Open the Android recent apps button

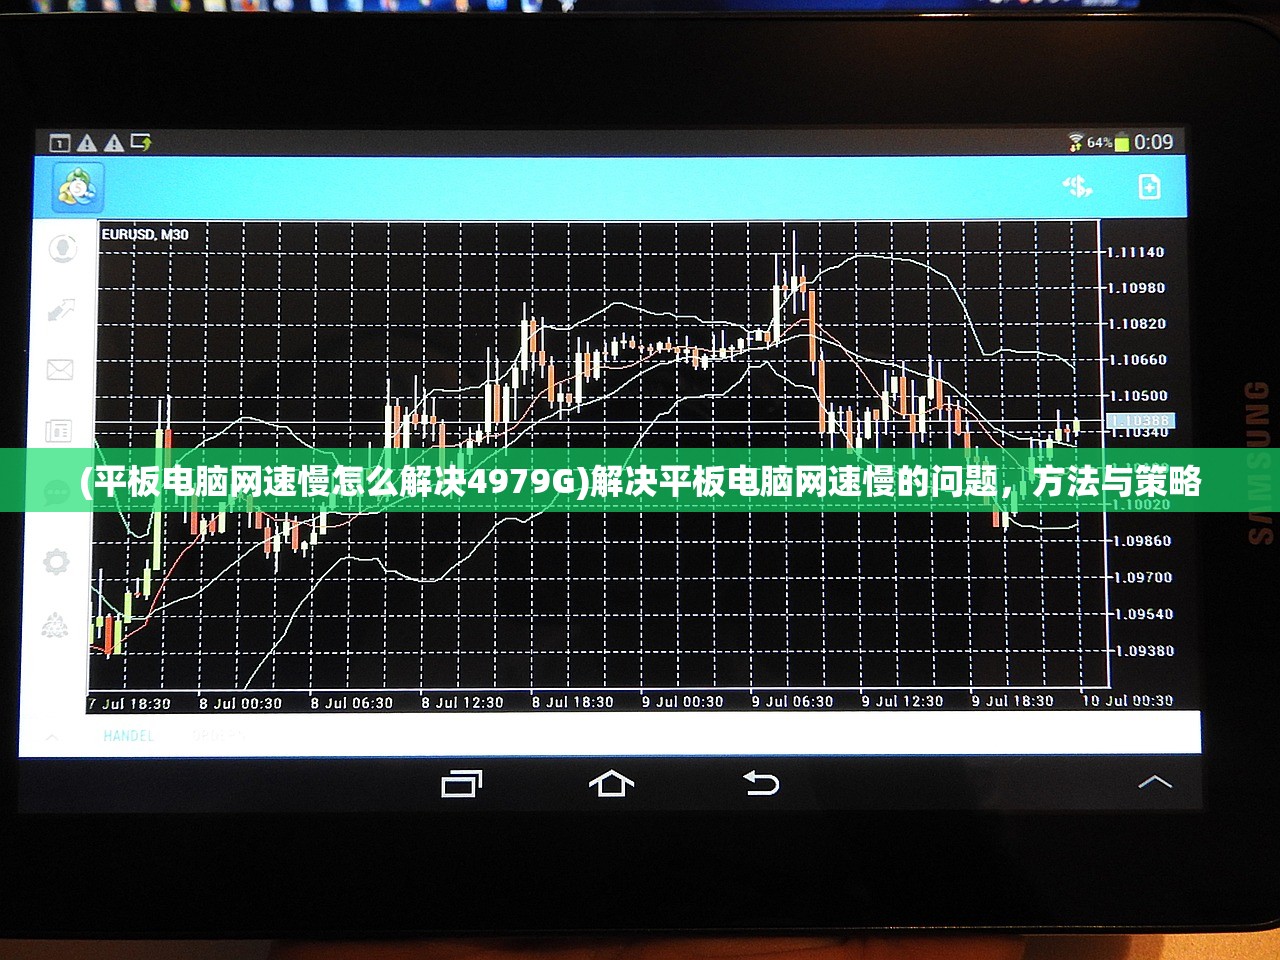[x=461, y=783]
